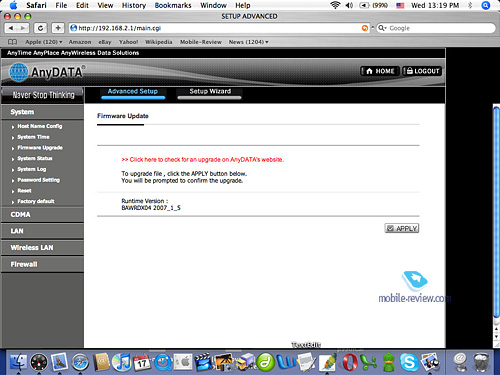Viewport: 500px width, 375px height.
Task: Click the Google search field
Action: click(436, 28)
